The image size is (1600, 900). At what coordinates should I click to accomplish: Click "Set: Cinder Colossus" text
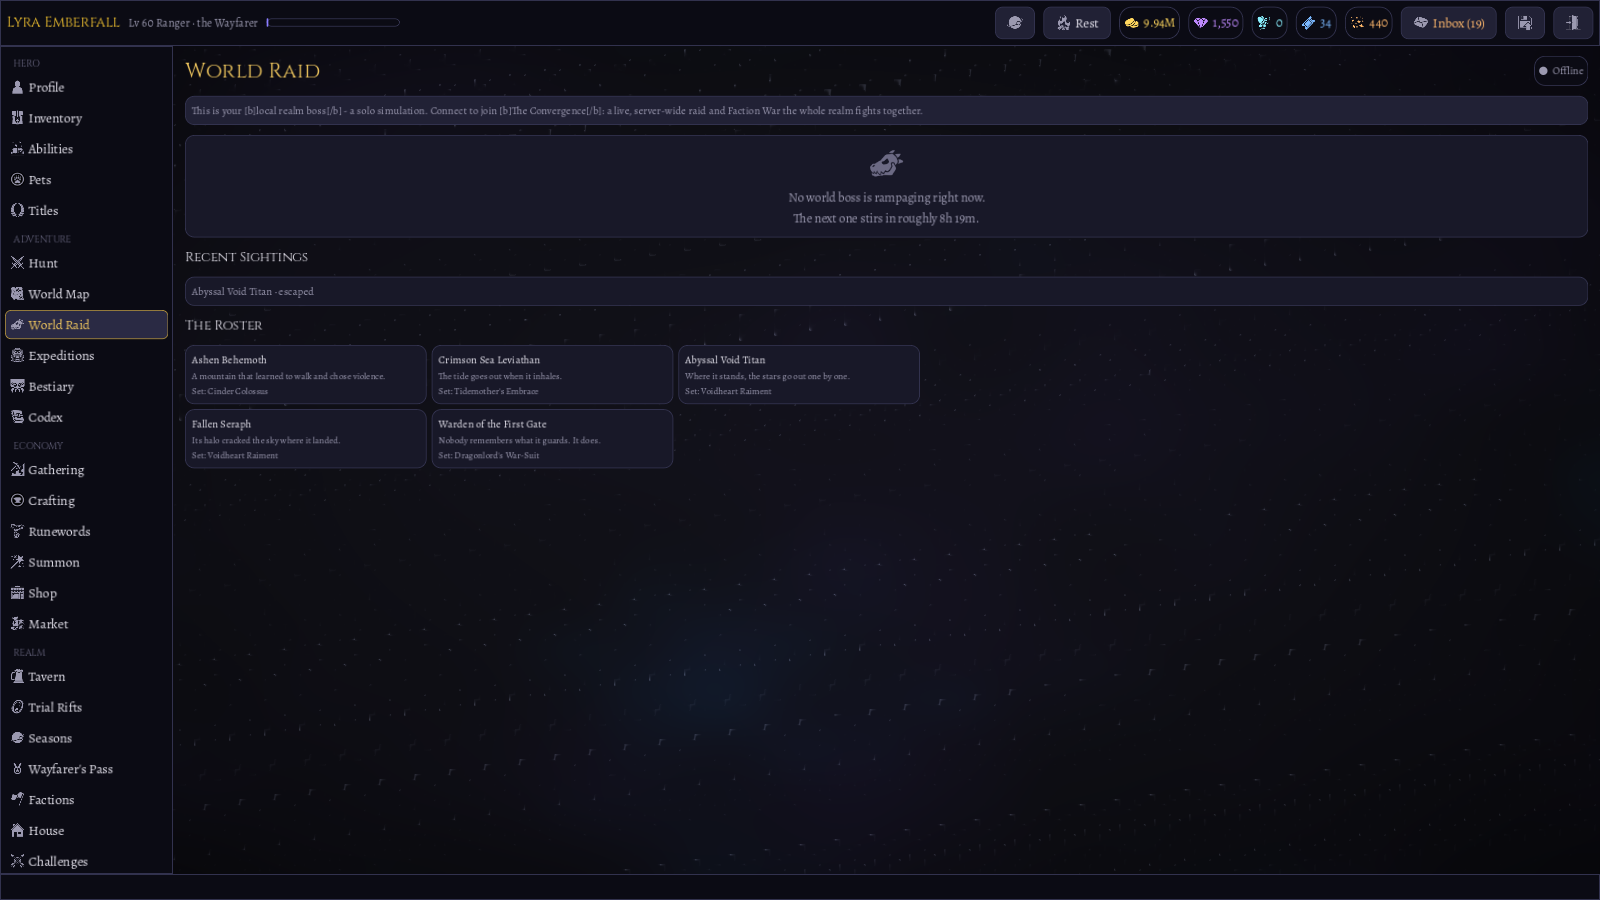pyautogui.click(x=230, y=391)
